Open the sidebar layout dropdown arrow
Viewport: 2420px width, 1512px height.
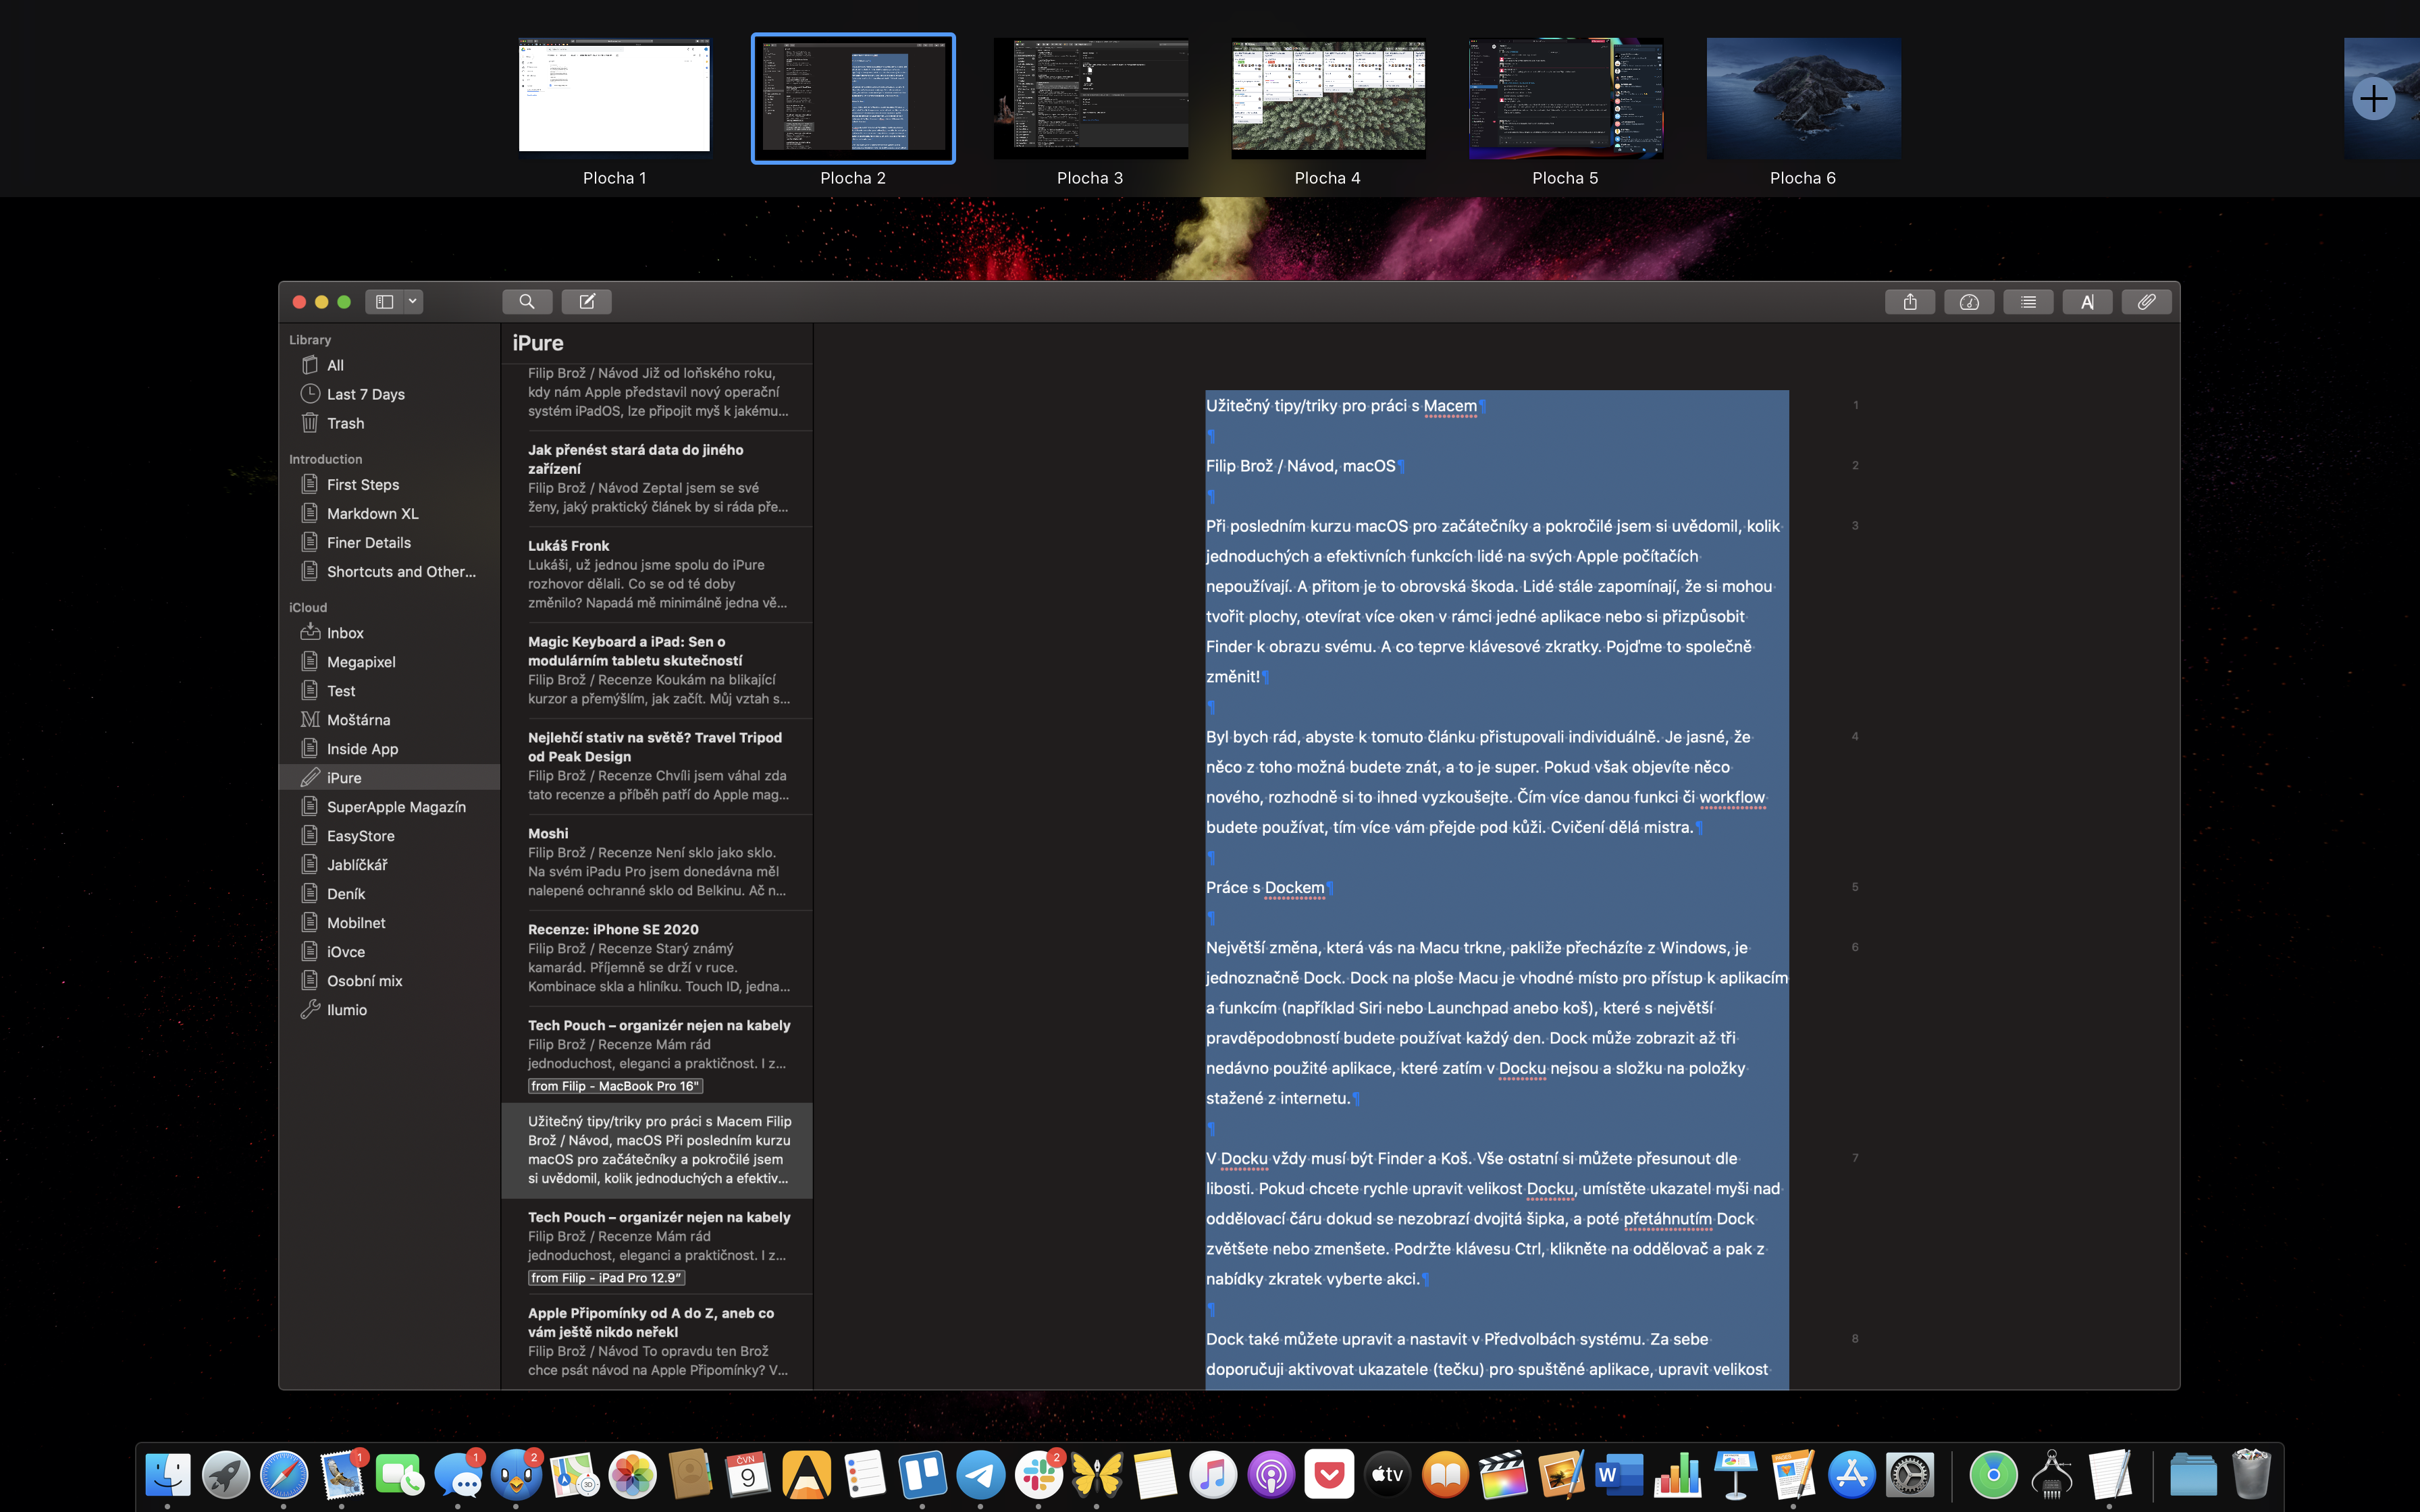412,302
